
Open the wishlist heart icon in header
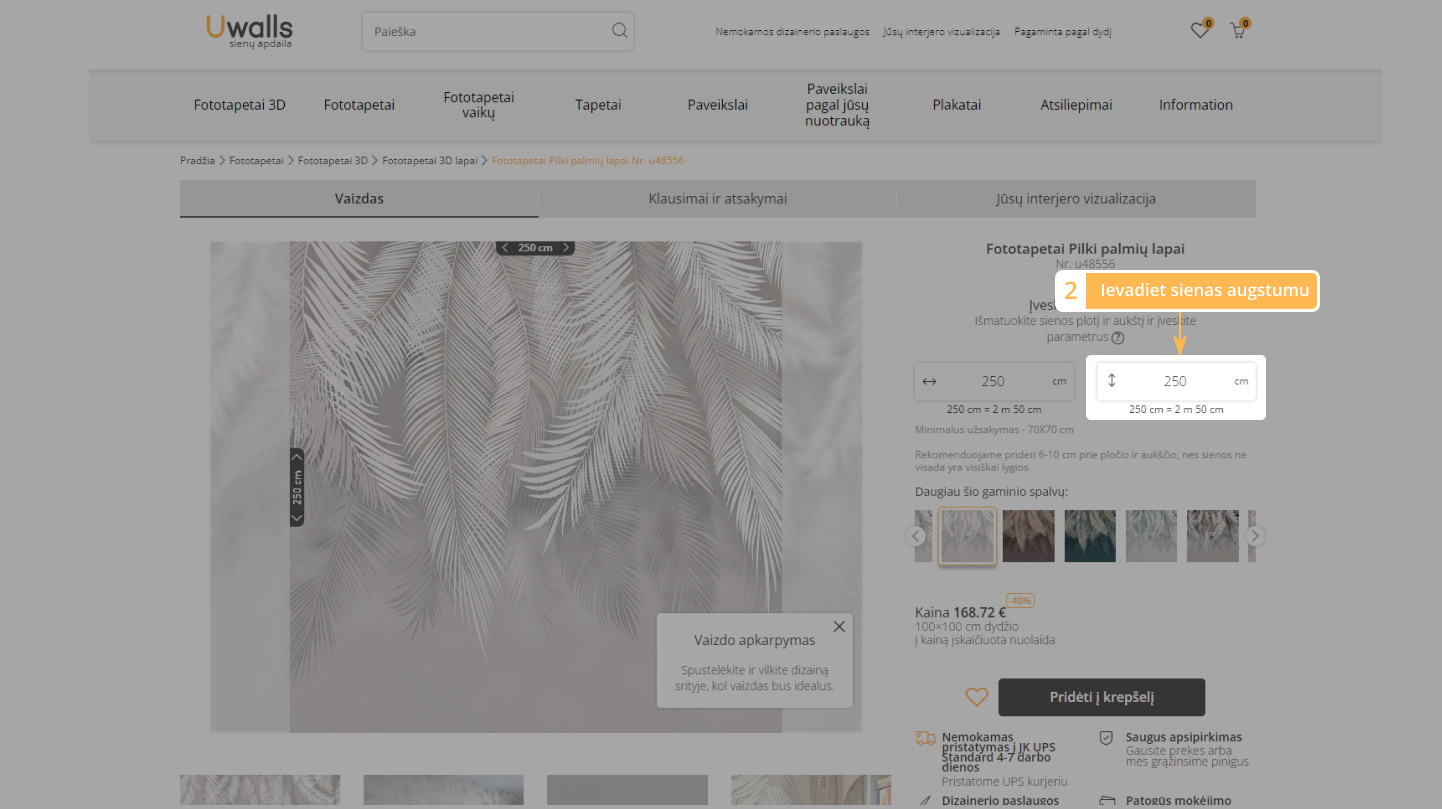point(1199,31)
